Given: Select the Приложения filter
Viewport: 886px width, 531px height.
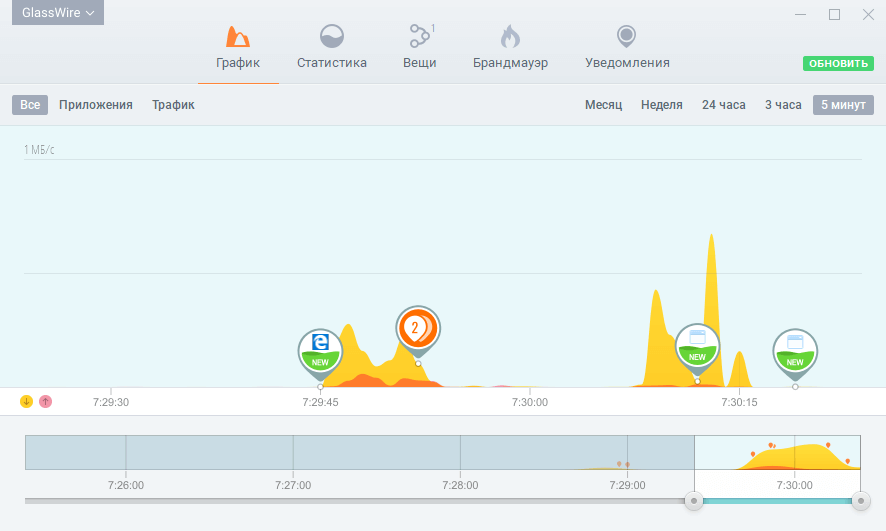Looking at the screenshot, I should 95,105.
